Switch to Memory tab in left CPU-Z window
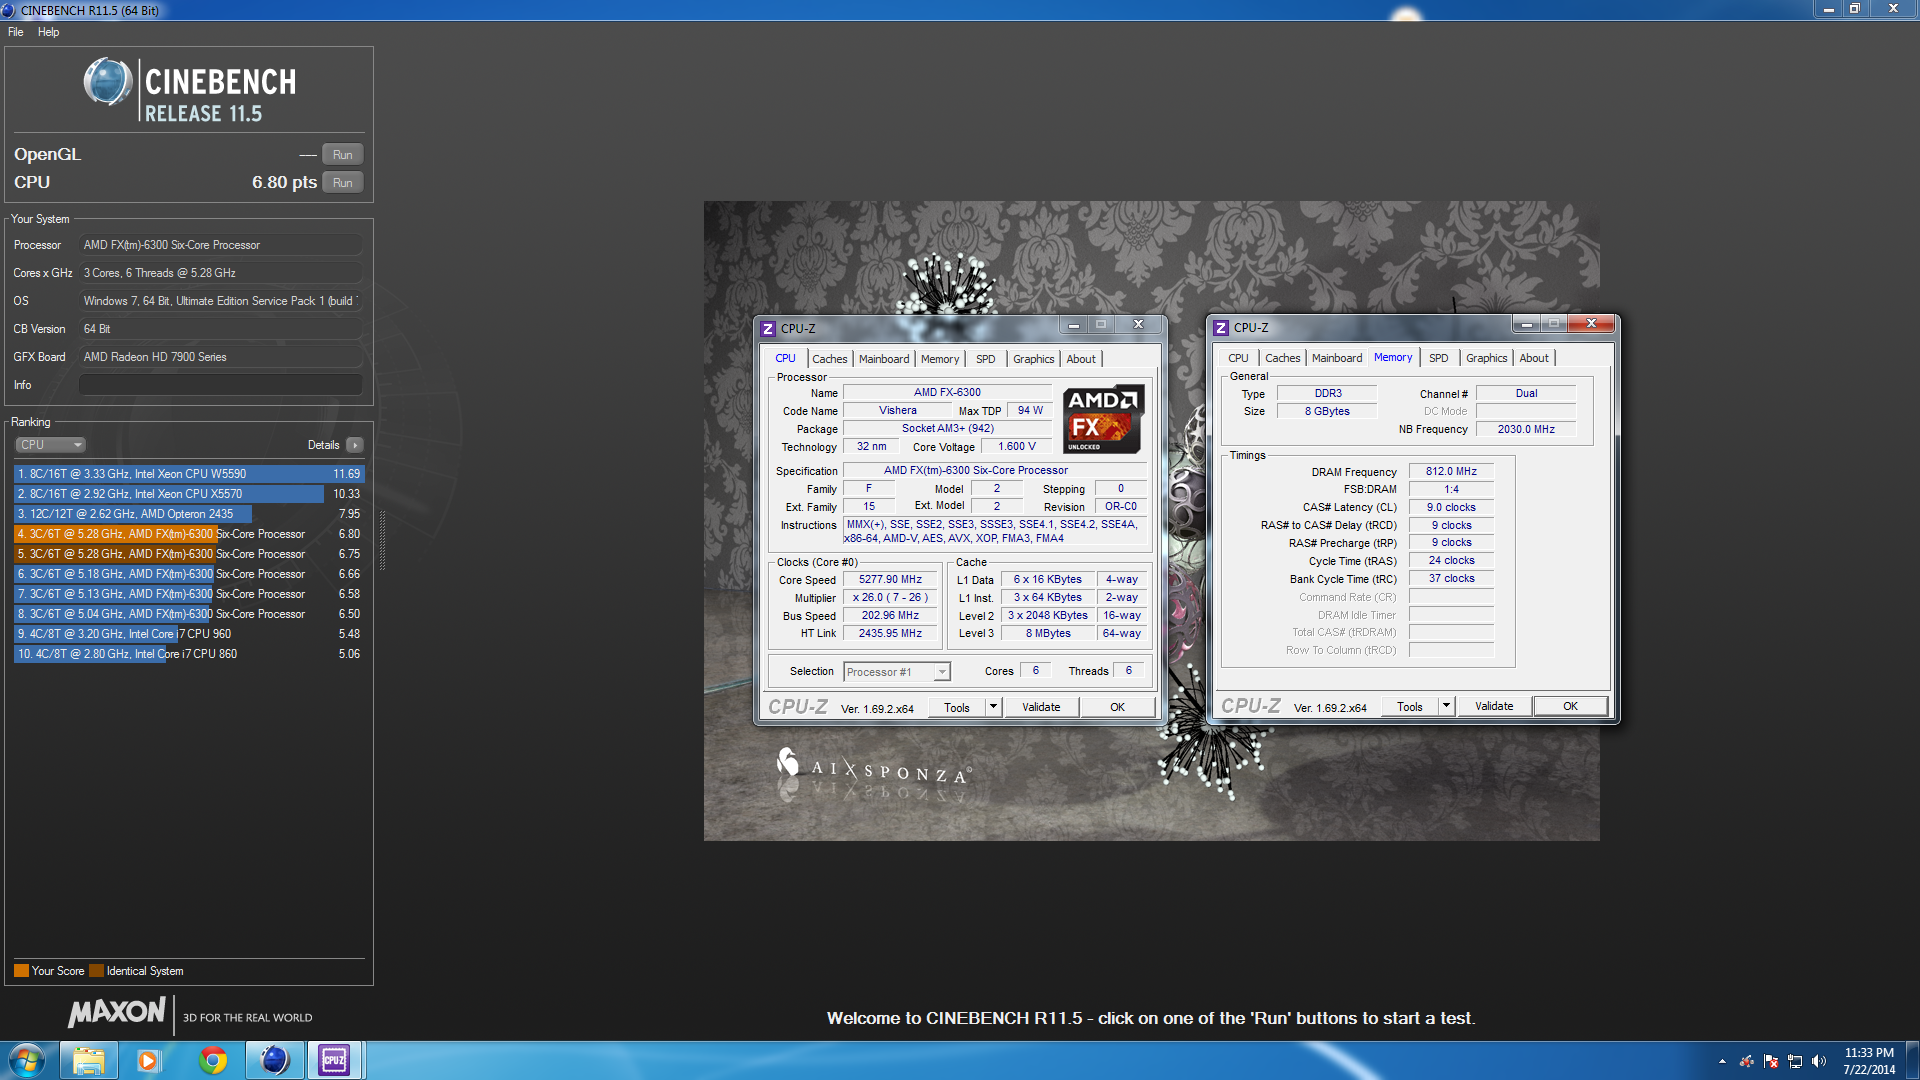Viewport: 1920px width, 1080px height. pyautogui.click(x=940, y=359)
